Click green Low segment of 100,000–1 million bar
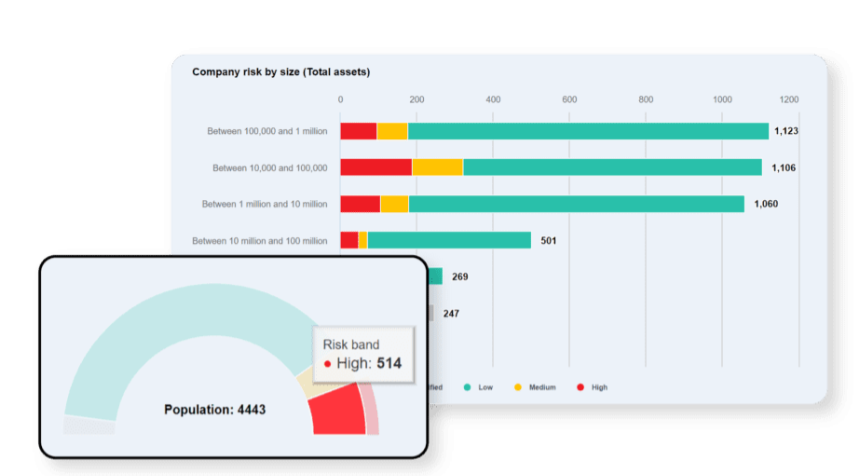Viewport: 861px width, 476px height. (588, 131)
